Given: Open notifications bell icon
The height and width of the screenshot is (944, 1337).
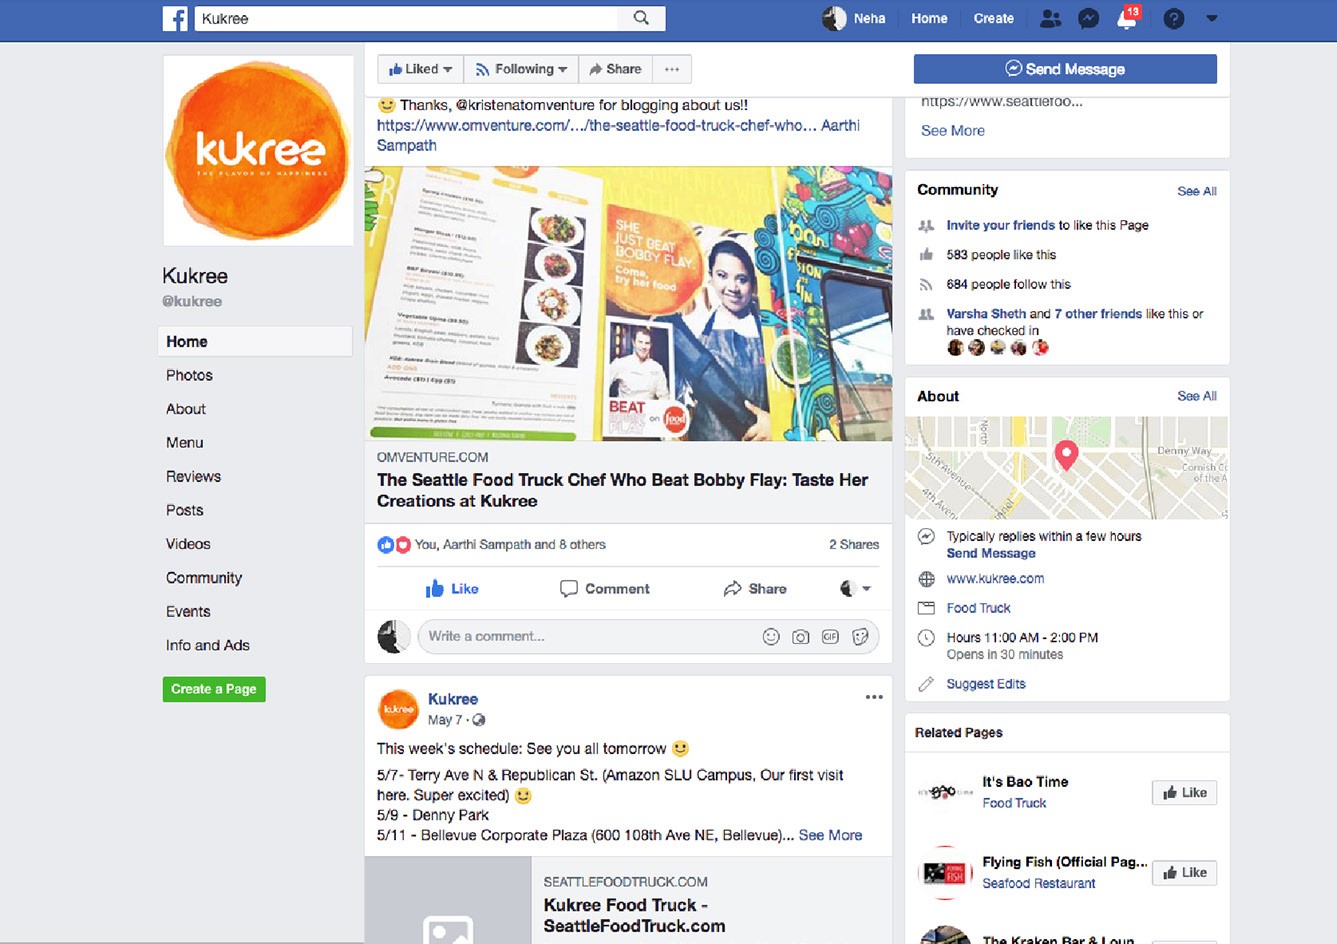Looking at the screenshot, I should point(1127,18).
